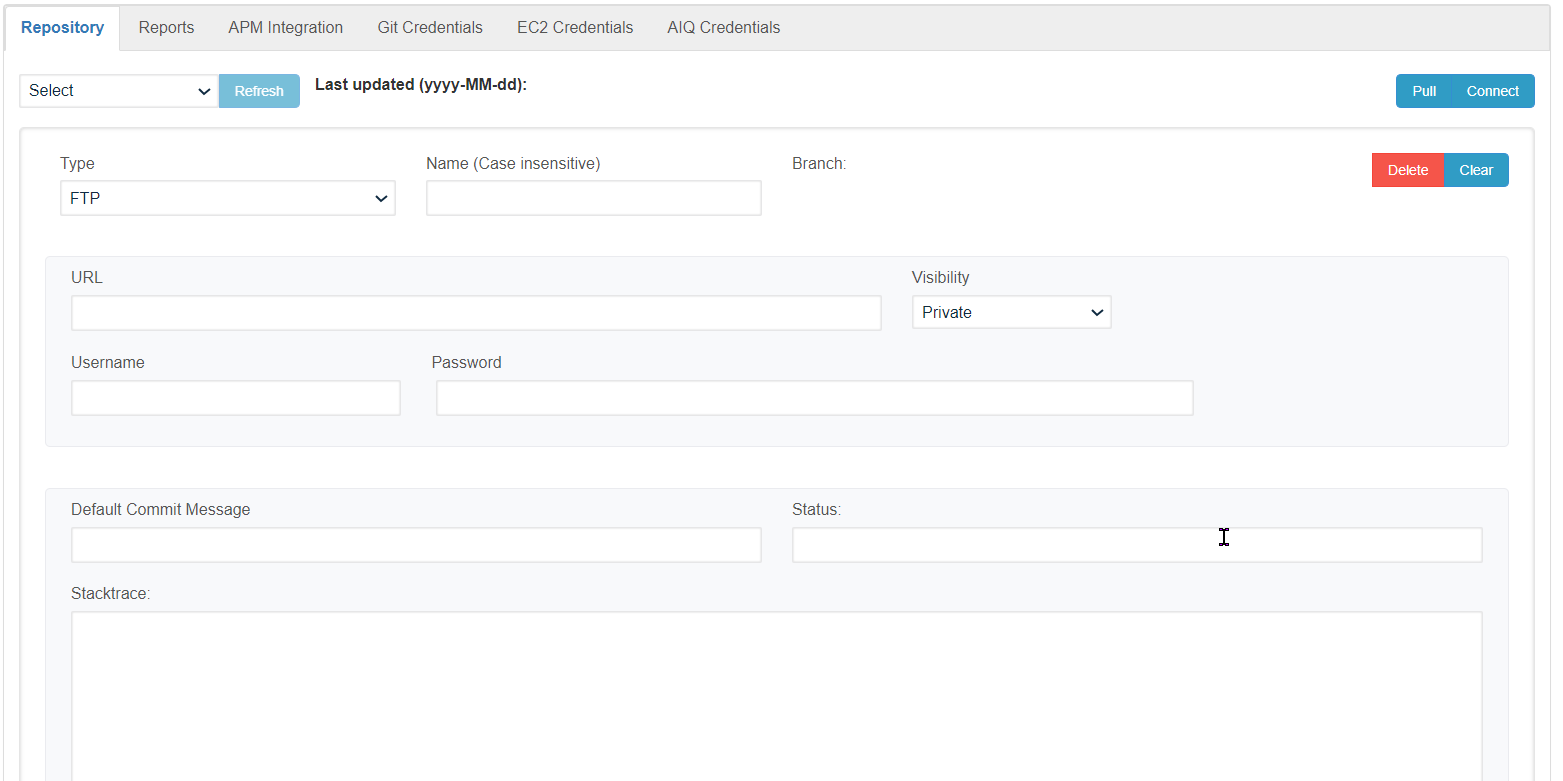Open the EC2 Credentials tab

574,27
